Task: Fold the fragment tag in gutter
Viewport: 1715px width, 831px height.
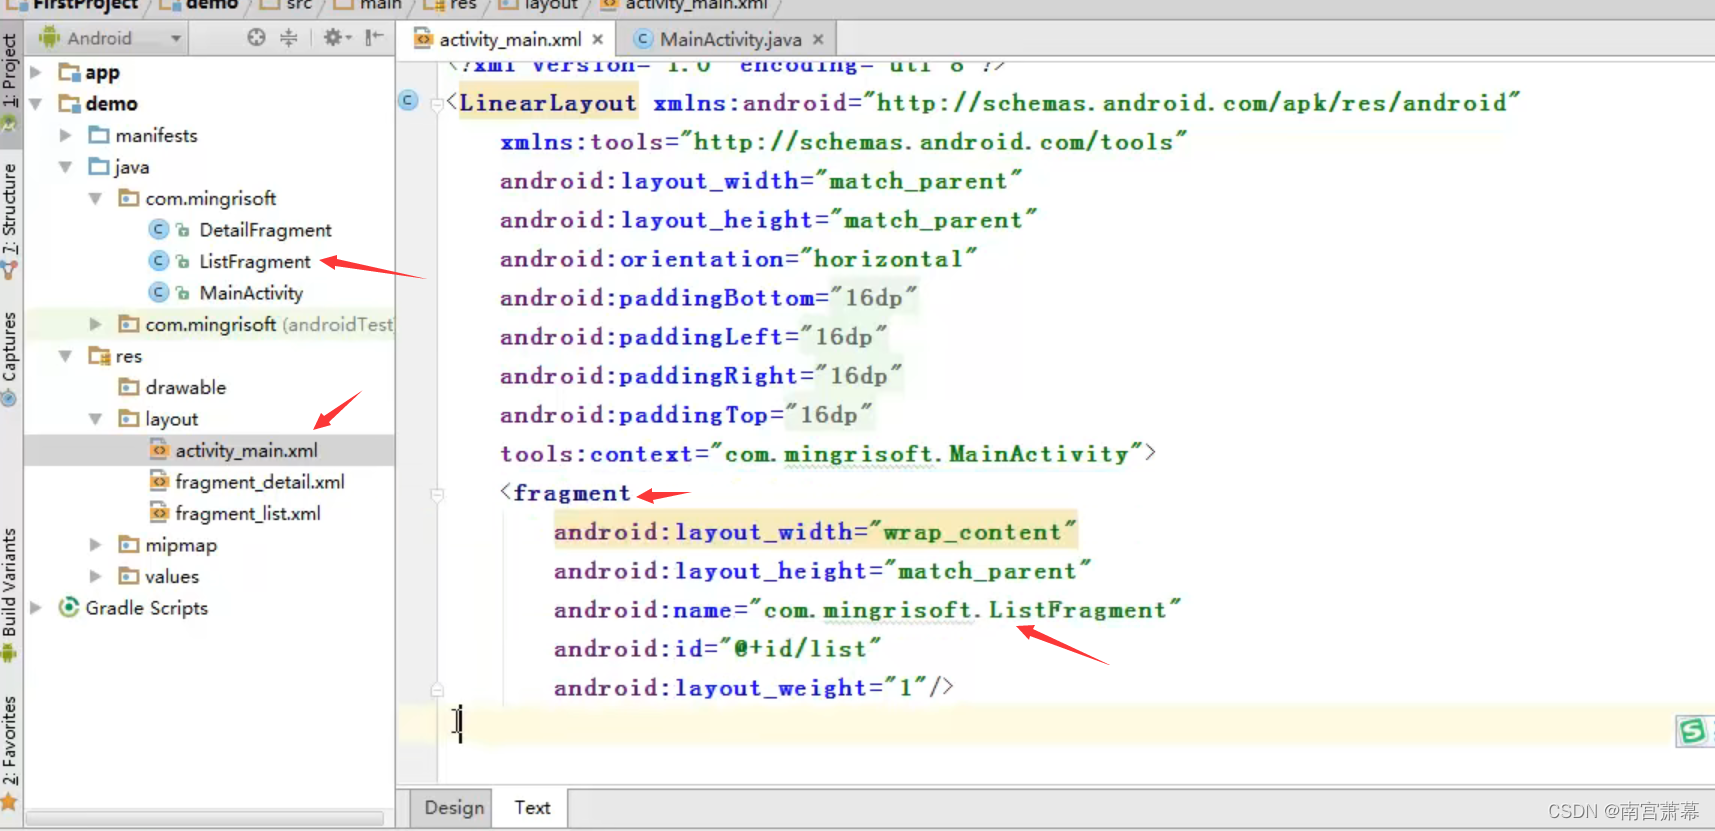Action: [x=437, y=494]
